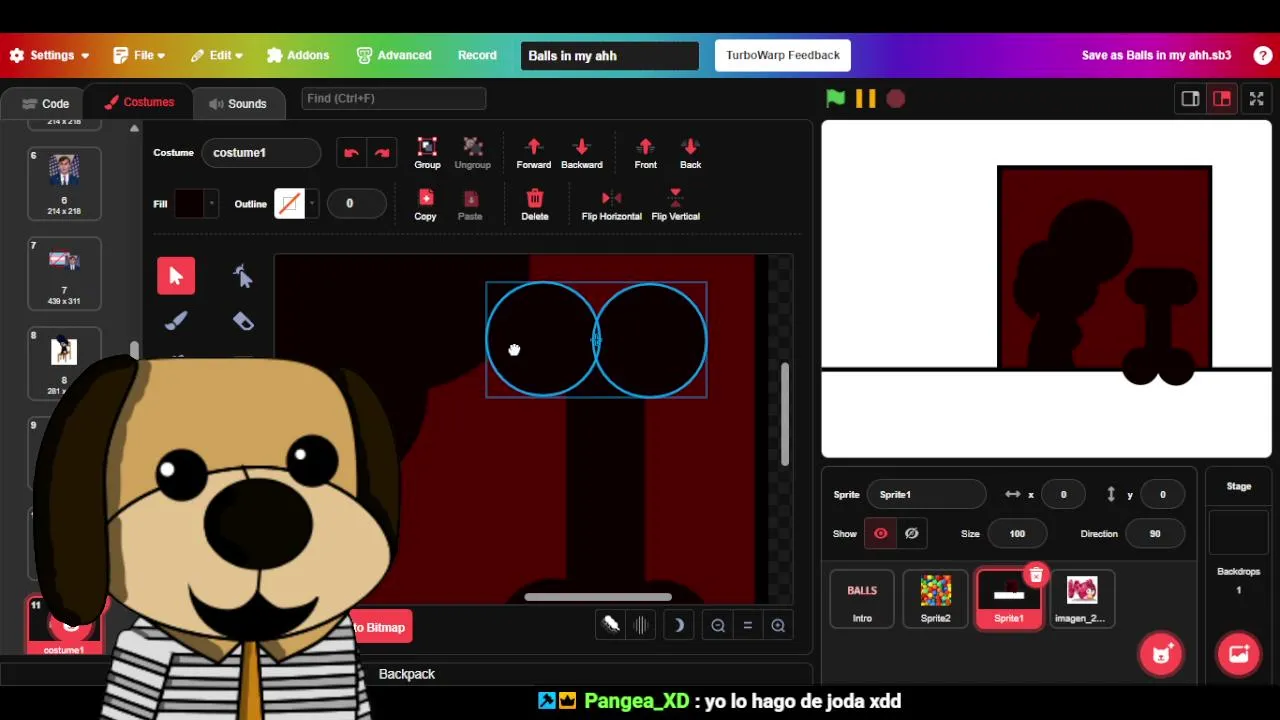
Task: Open the Choose a Backdrop button
Action: point(1238,654)
